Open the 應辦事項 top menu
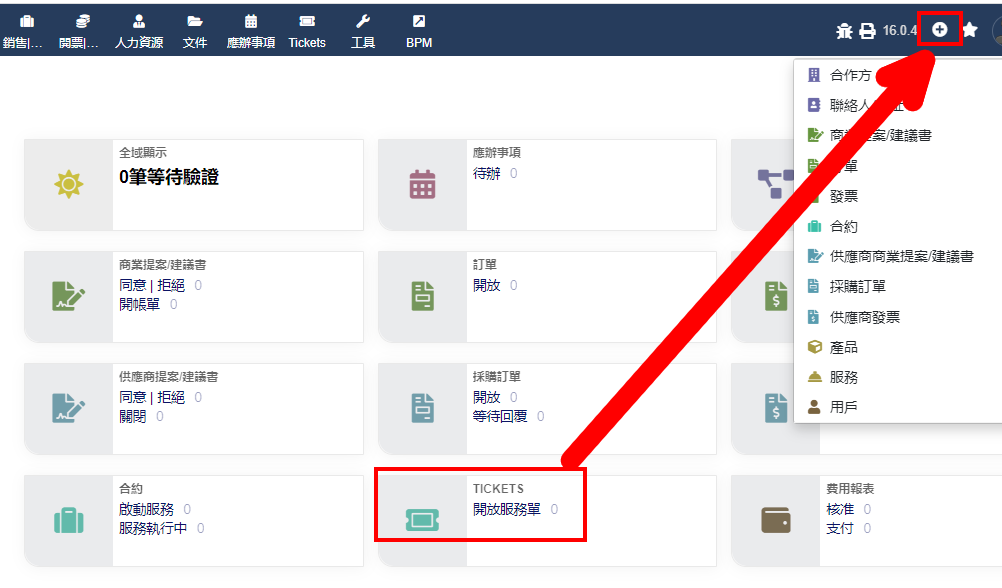The height and width of the screenshot is (588, 1002). pyautogui.click(x=251, y=31)
